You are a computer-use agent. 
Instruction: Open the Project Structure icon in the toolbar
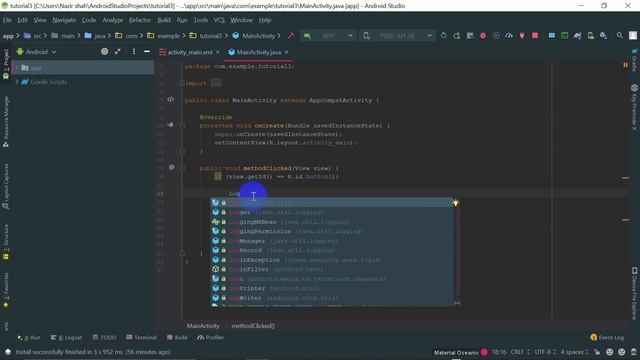(x=551, y=36)
